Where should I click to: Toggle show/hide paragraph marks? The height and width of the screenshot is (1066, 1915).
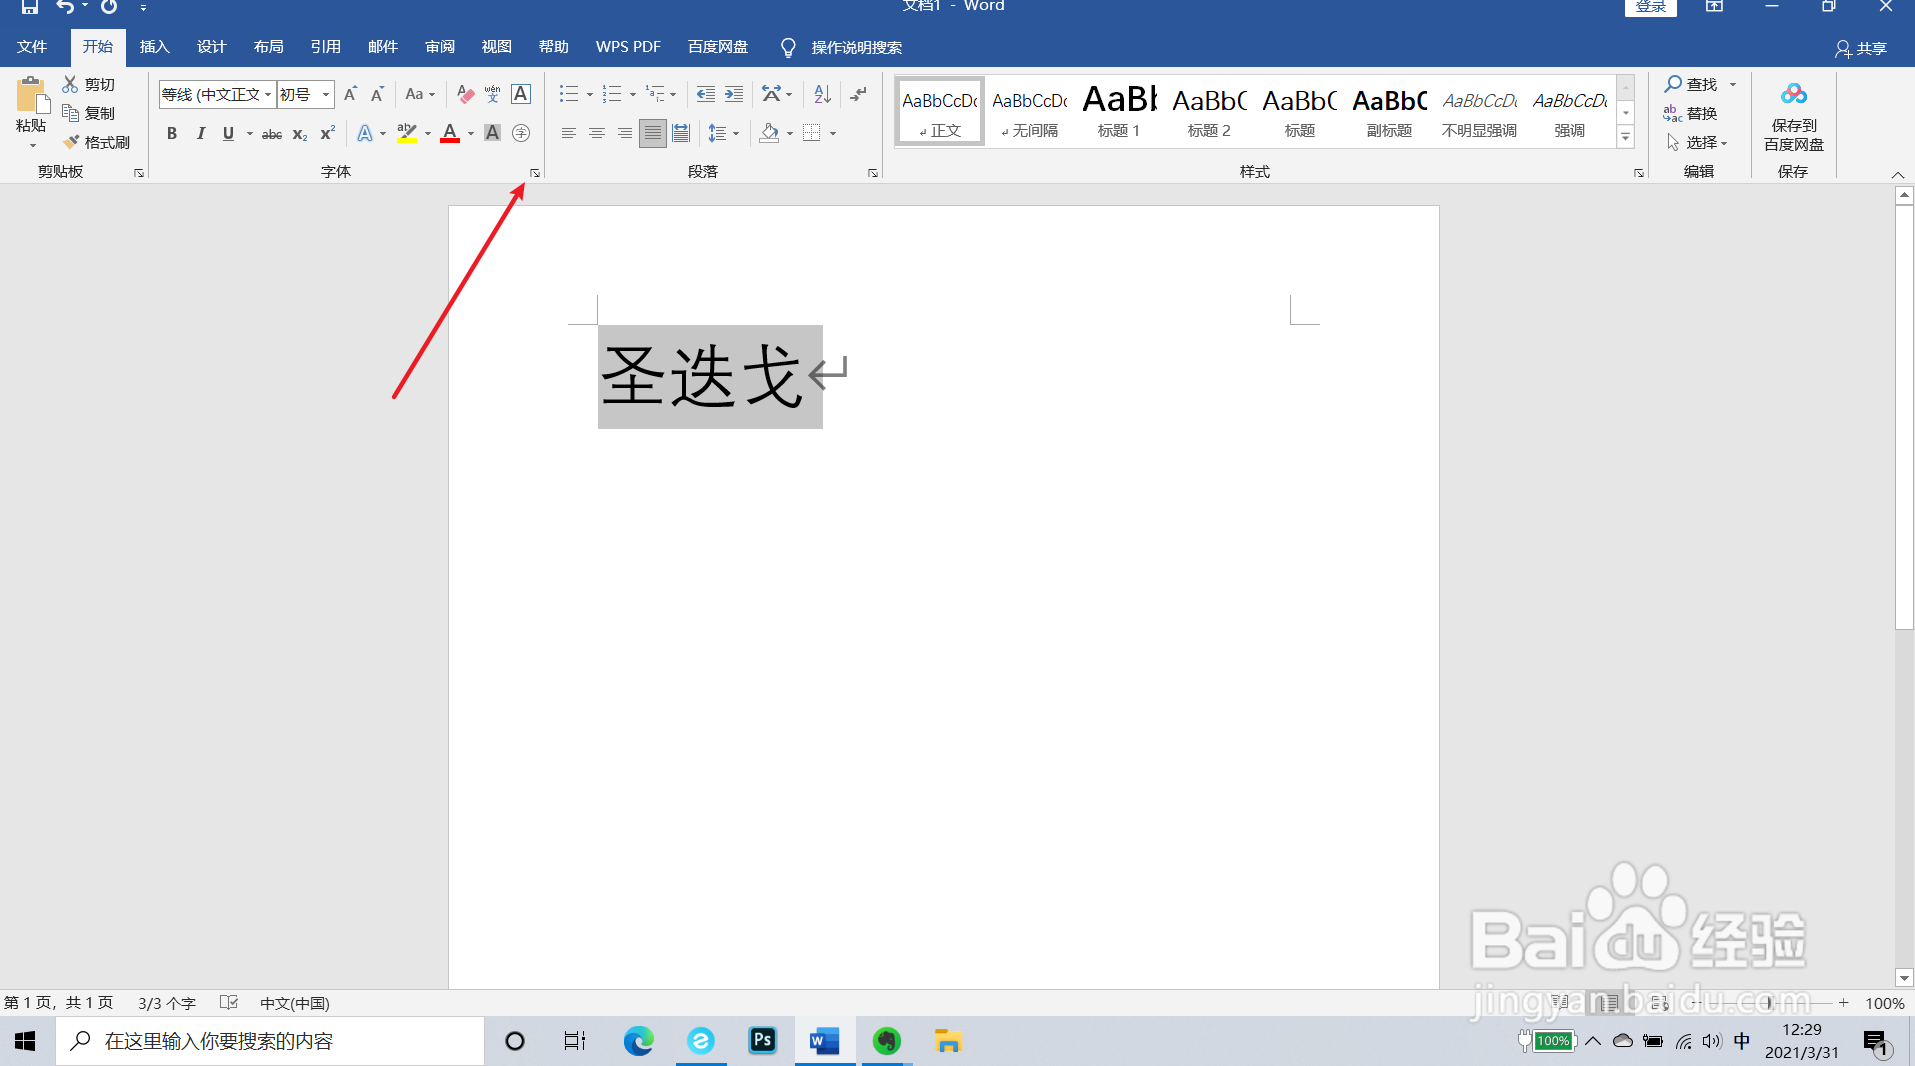[x=858, y=94]
